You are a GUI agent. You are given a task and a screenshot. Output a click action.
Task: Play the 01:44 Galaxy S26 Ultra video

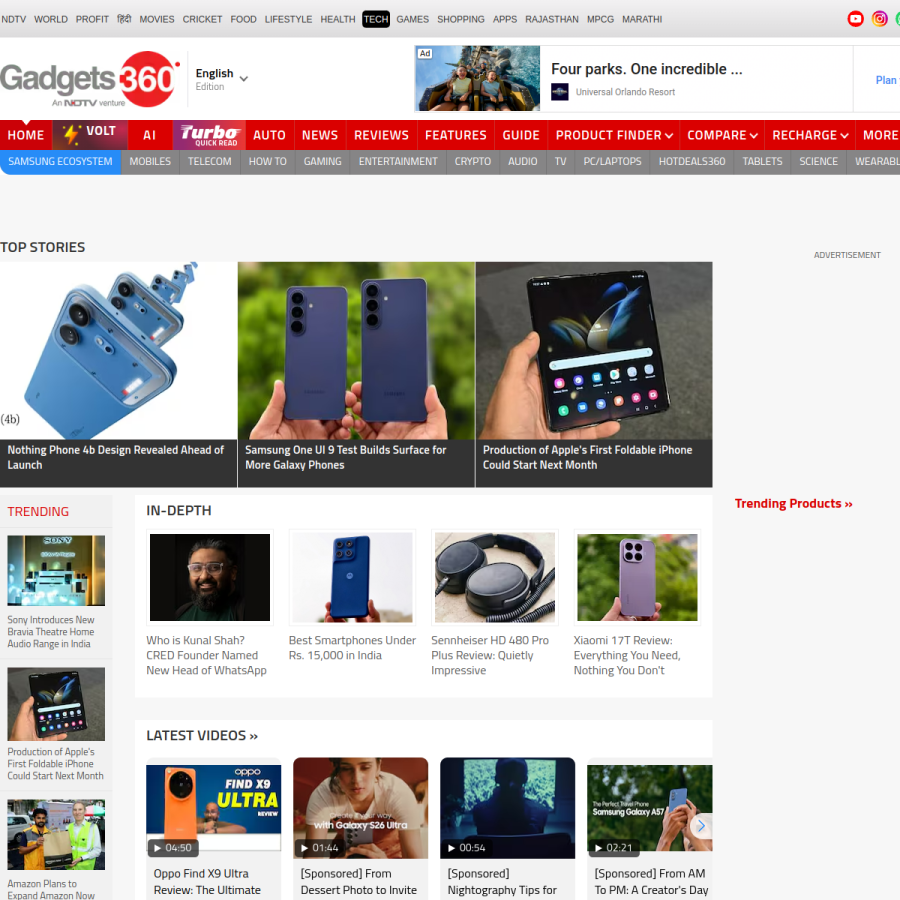coord(360,808)
